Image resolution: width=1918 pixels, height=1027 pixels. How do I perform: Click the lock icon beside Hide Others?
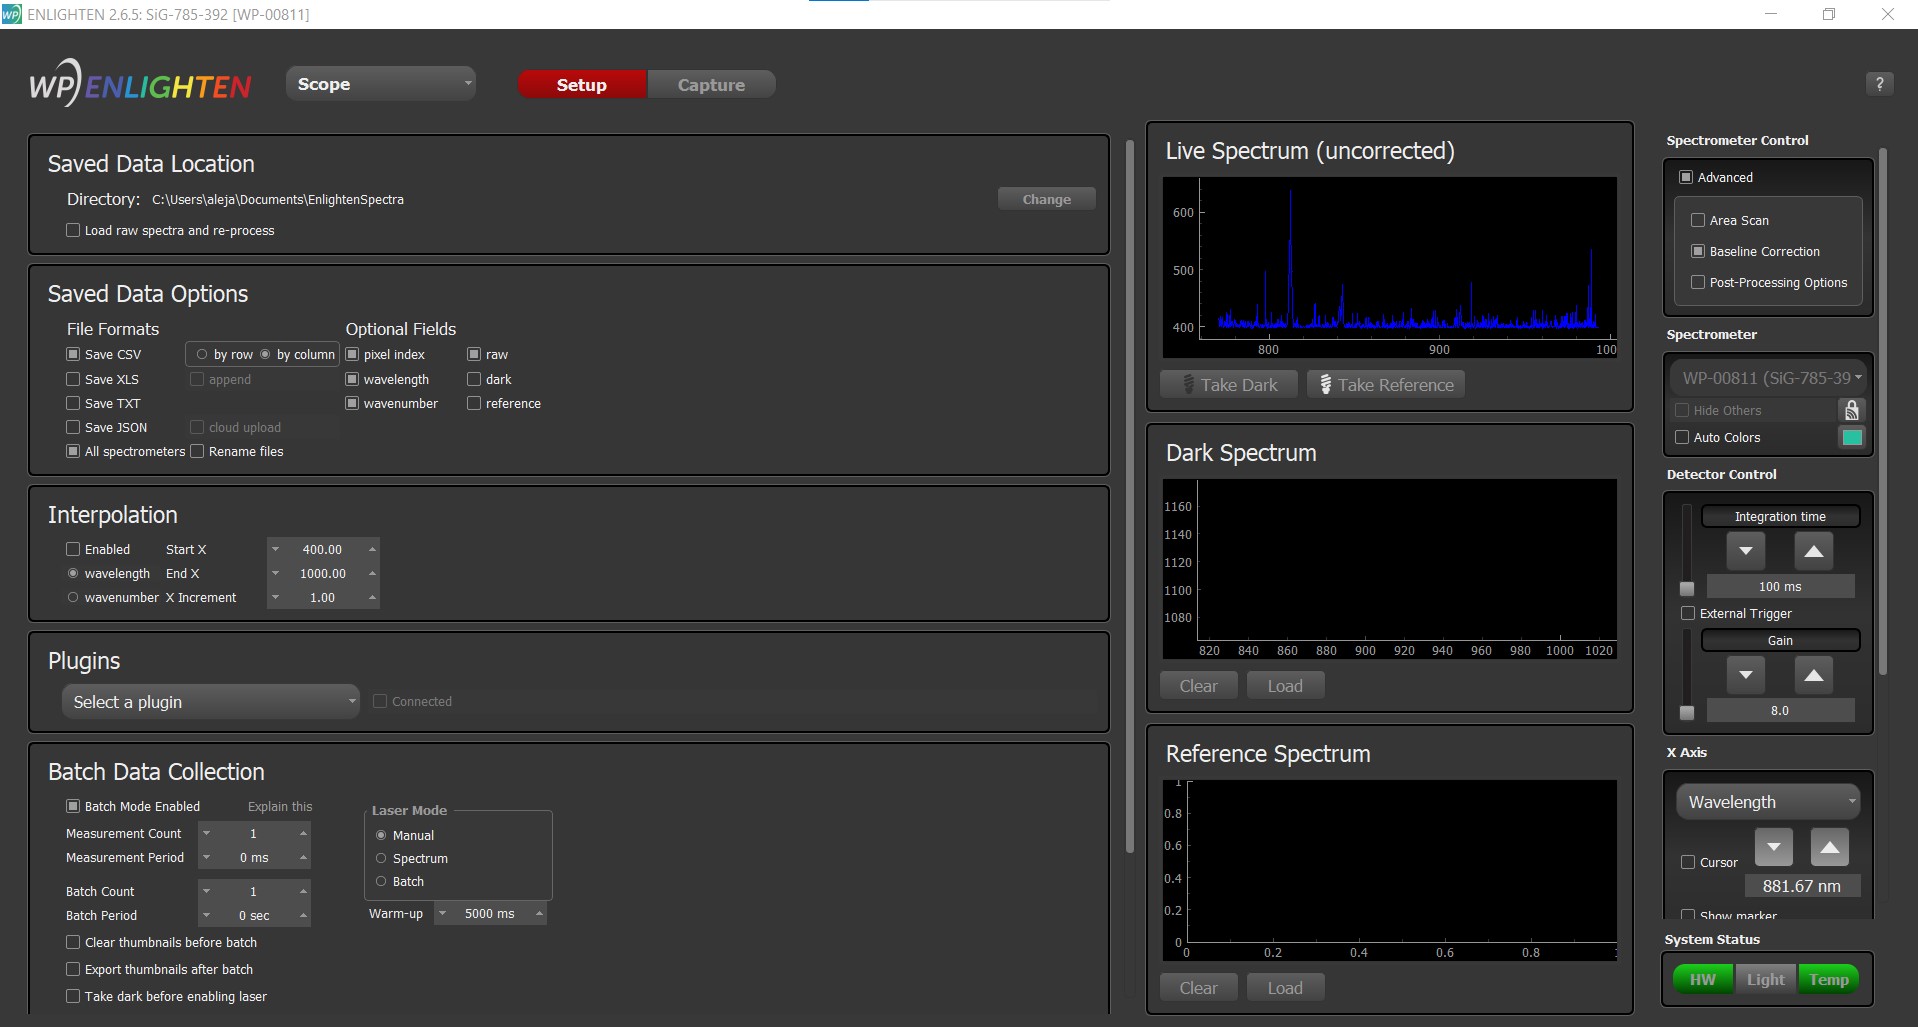[x=1851, y=410]
